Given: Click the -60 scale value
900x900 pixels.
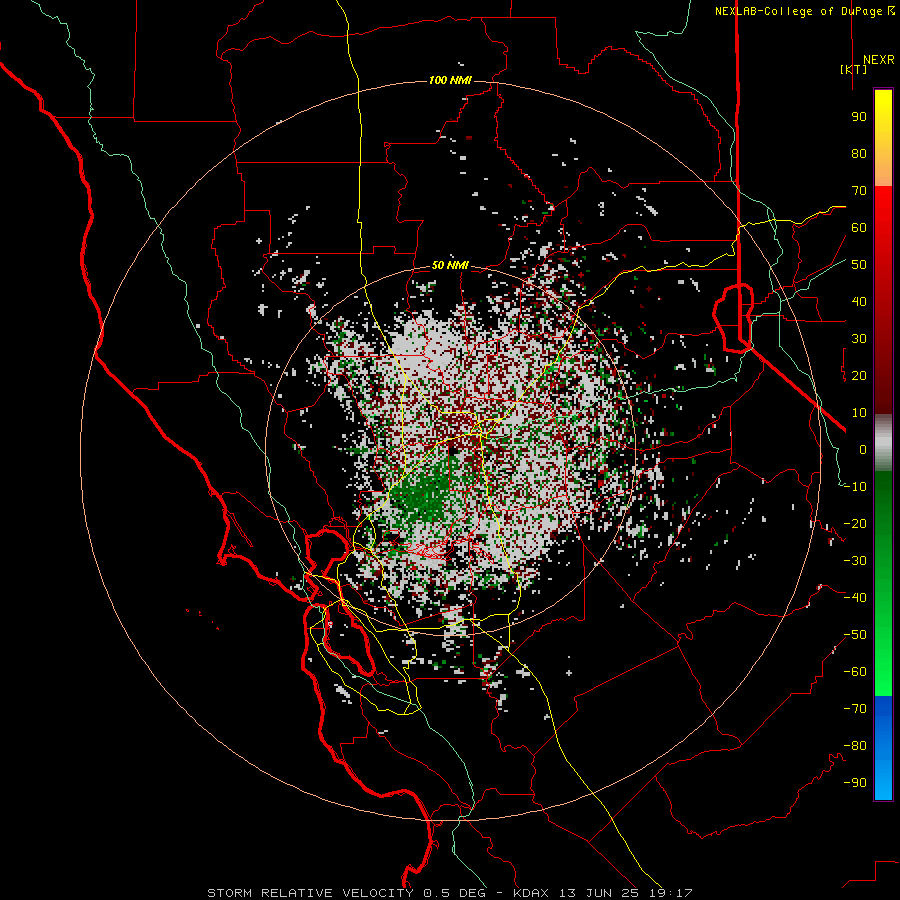Looking at the screenshot, I should click(855, 672).
